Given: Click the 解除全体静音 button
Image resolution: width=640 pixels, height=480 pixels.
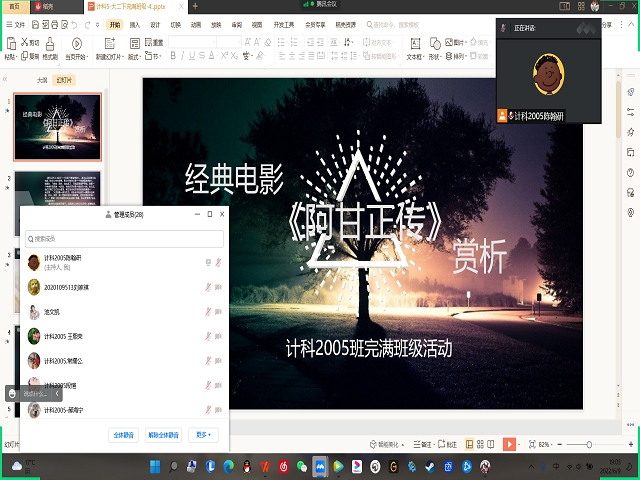Looking at the screenshot, I should (163, 435).
